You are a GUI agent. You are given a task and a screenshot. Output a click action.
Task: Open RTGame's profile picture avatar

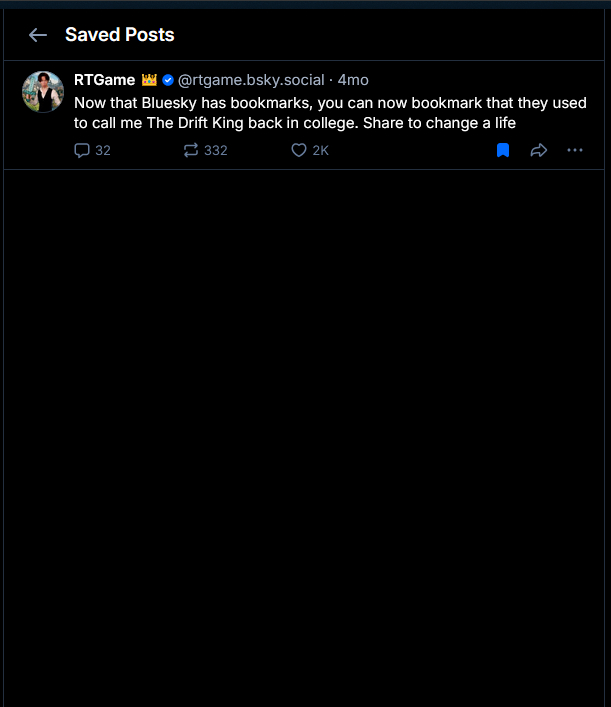pyautogui.click(x=43, y=92)
